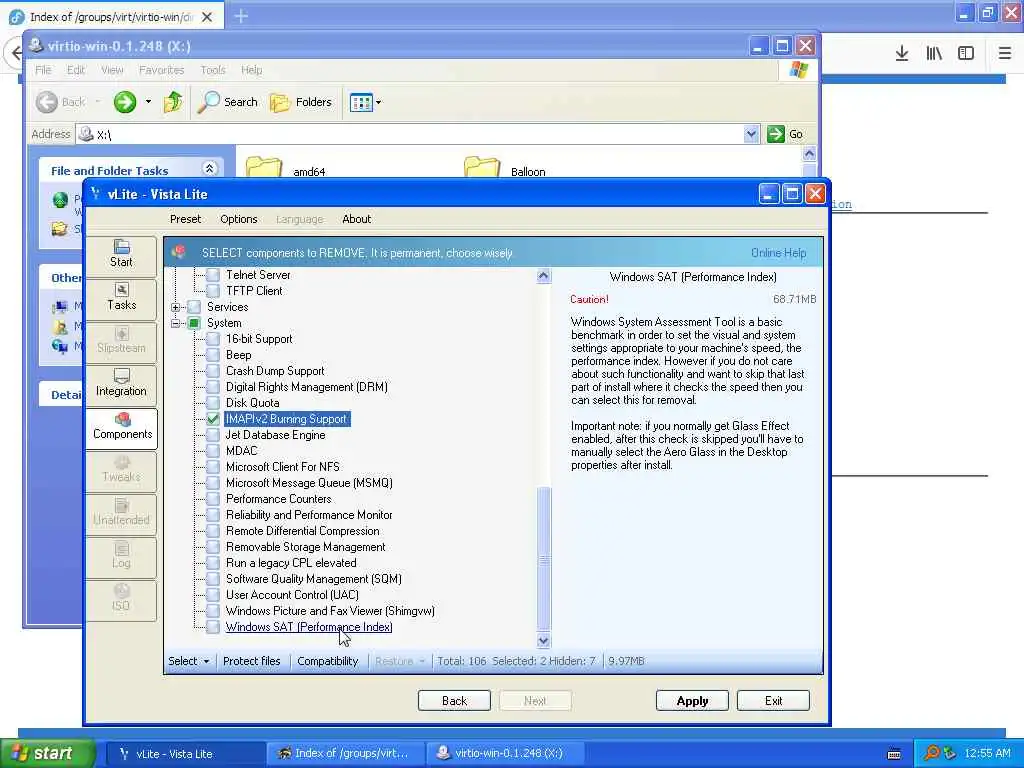Select Jet Database Engine row
Viewport: 1024px width, 768px height.
[x=275, y=435]
